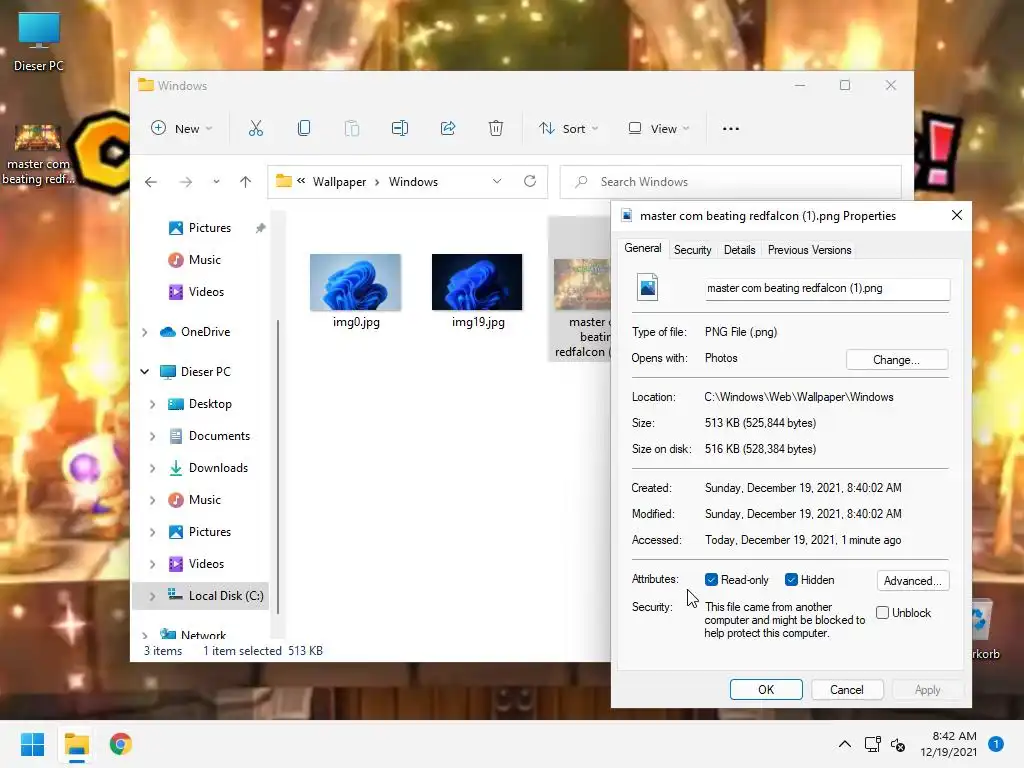The width and height of the screenshot is (1024, 768).
Task: Click the Paste clipboard icon in toolbar
Action: point(352,129)
